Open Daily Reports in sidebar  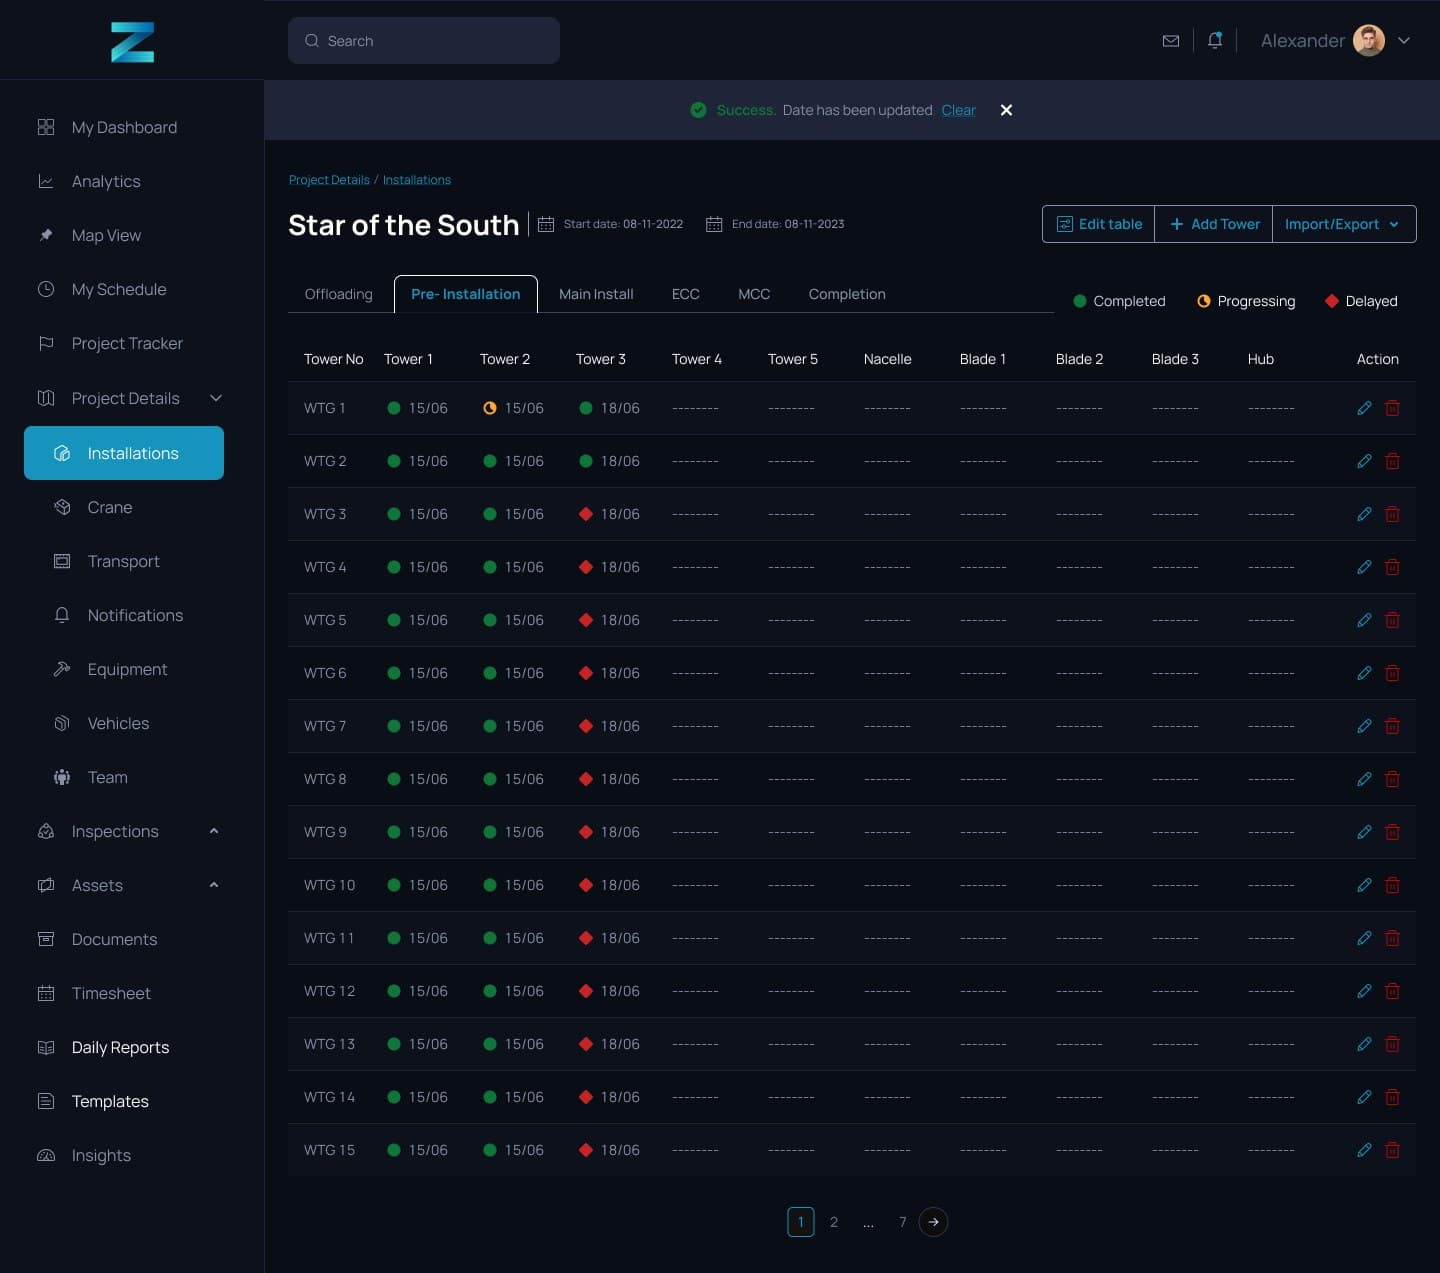tap(120, 1047)
